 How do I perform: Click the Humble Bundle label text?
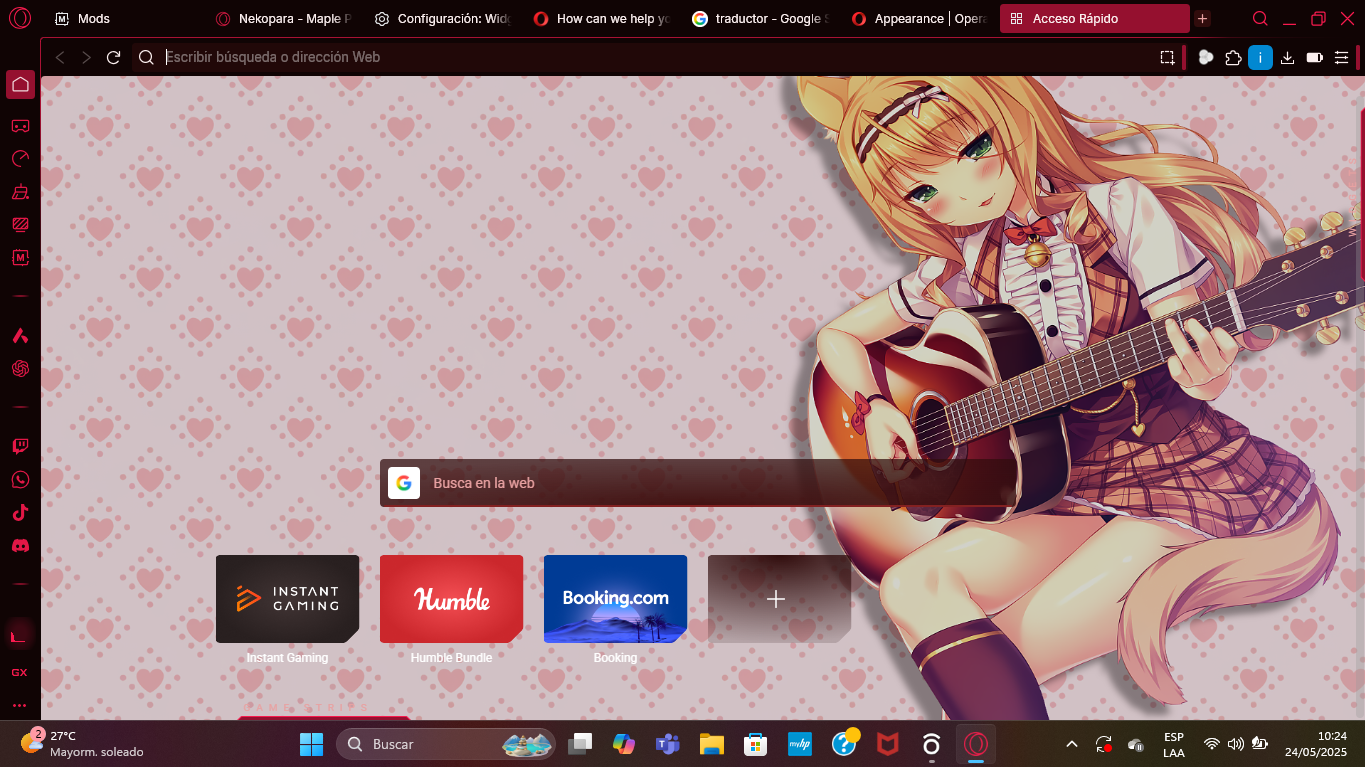click(x=451, y=658)
